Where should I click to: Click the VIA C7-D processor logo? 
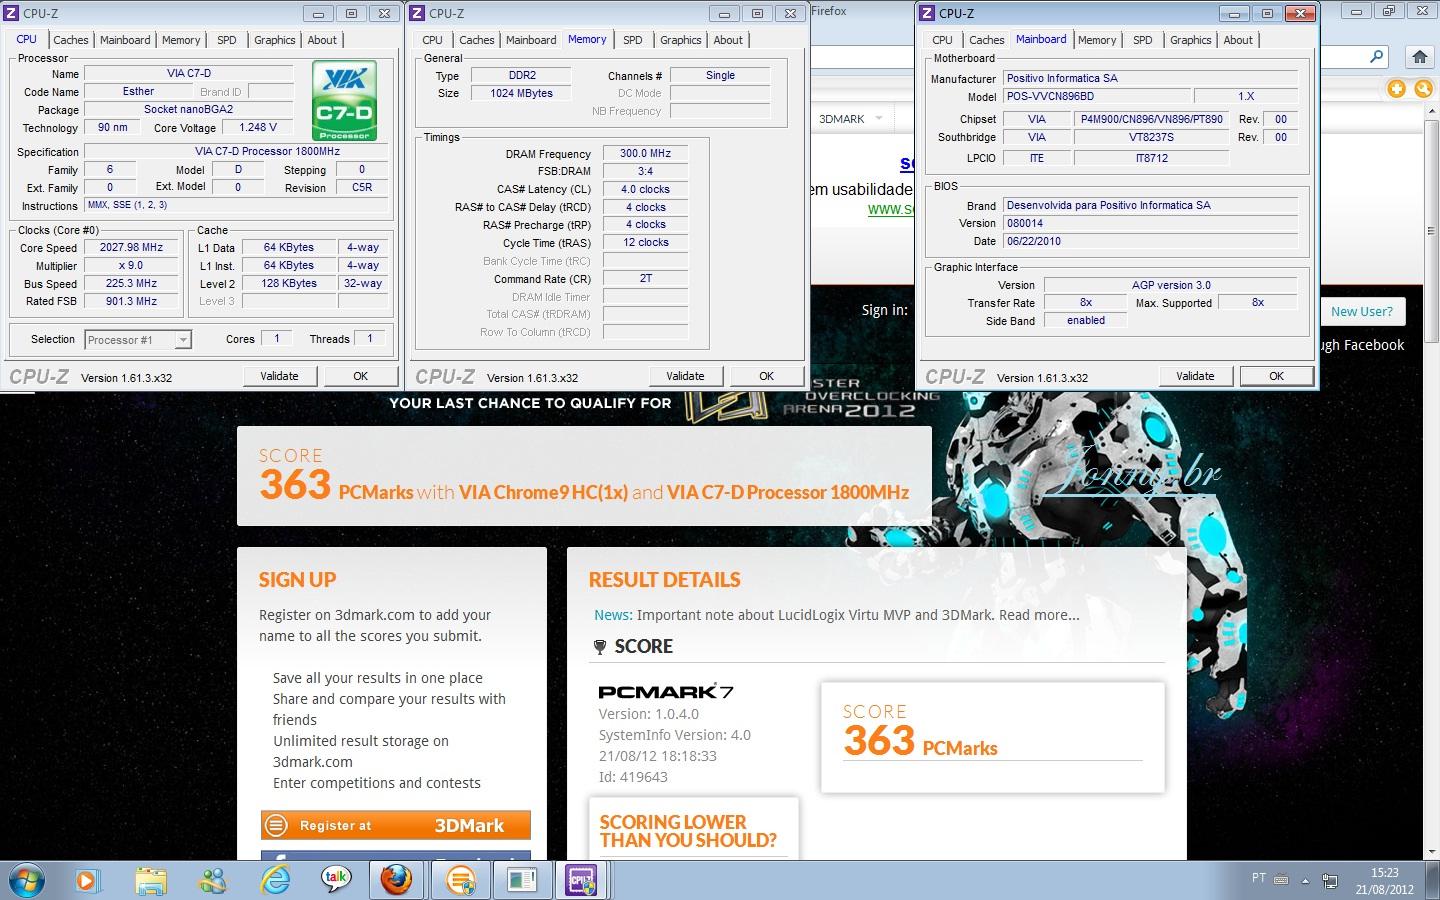(x=345, y=100)
